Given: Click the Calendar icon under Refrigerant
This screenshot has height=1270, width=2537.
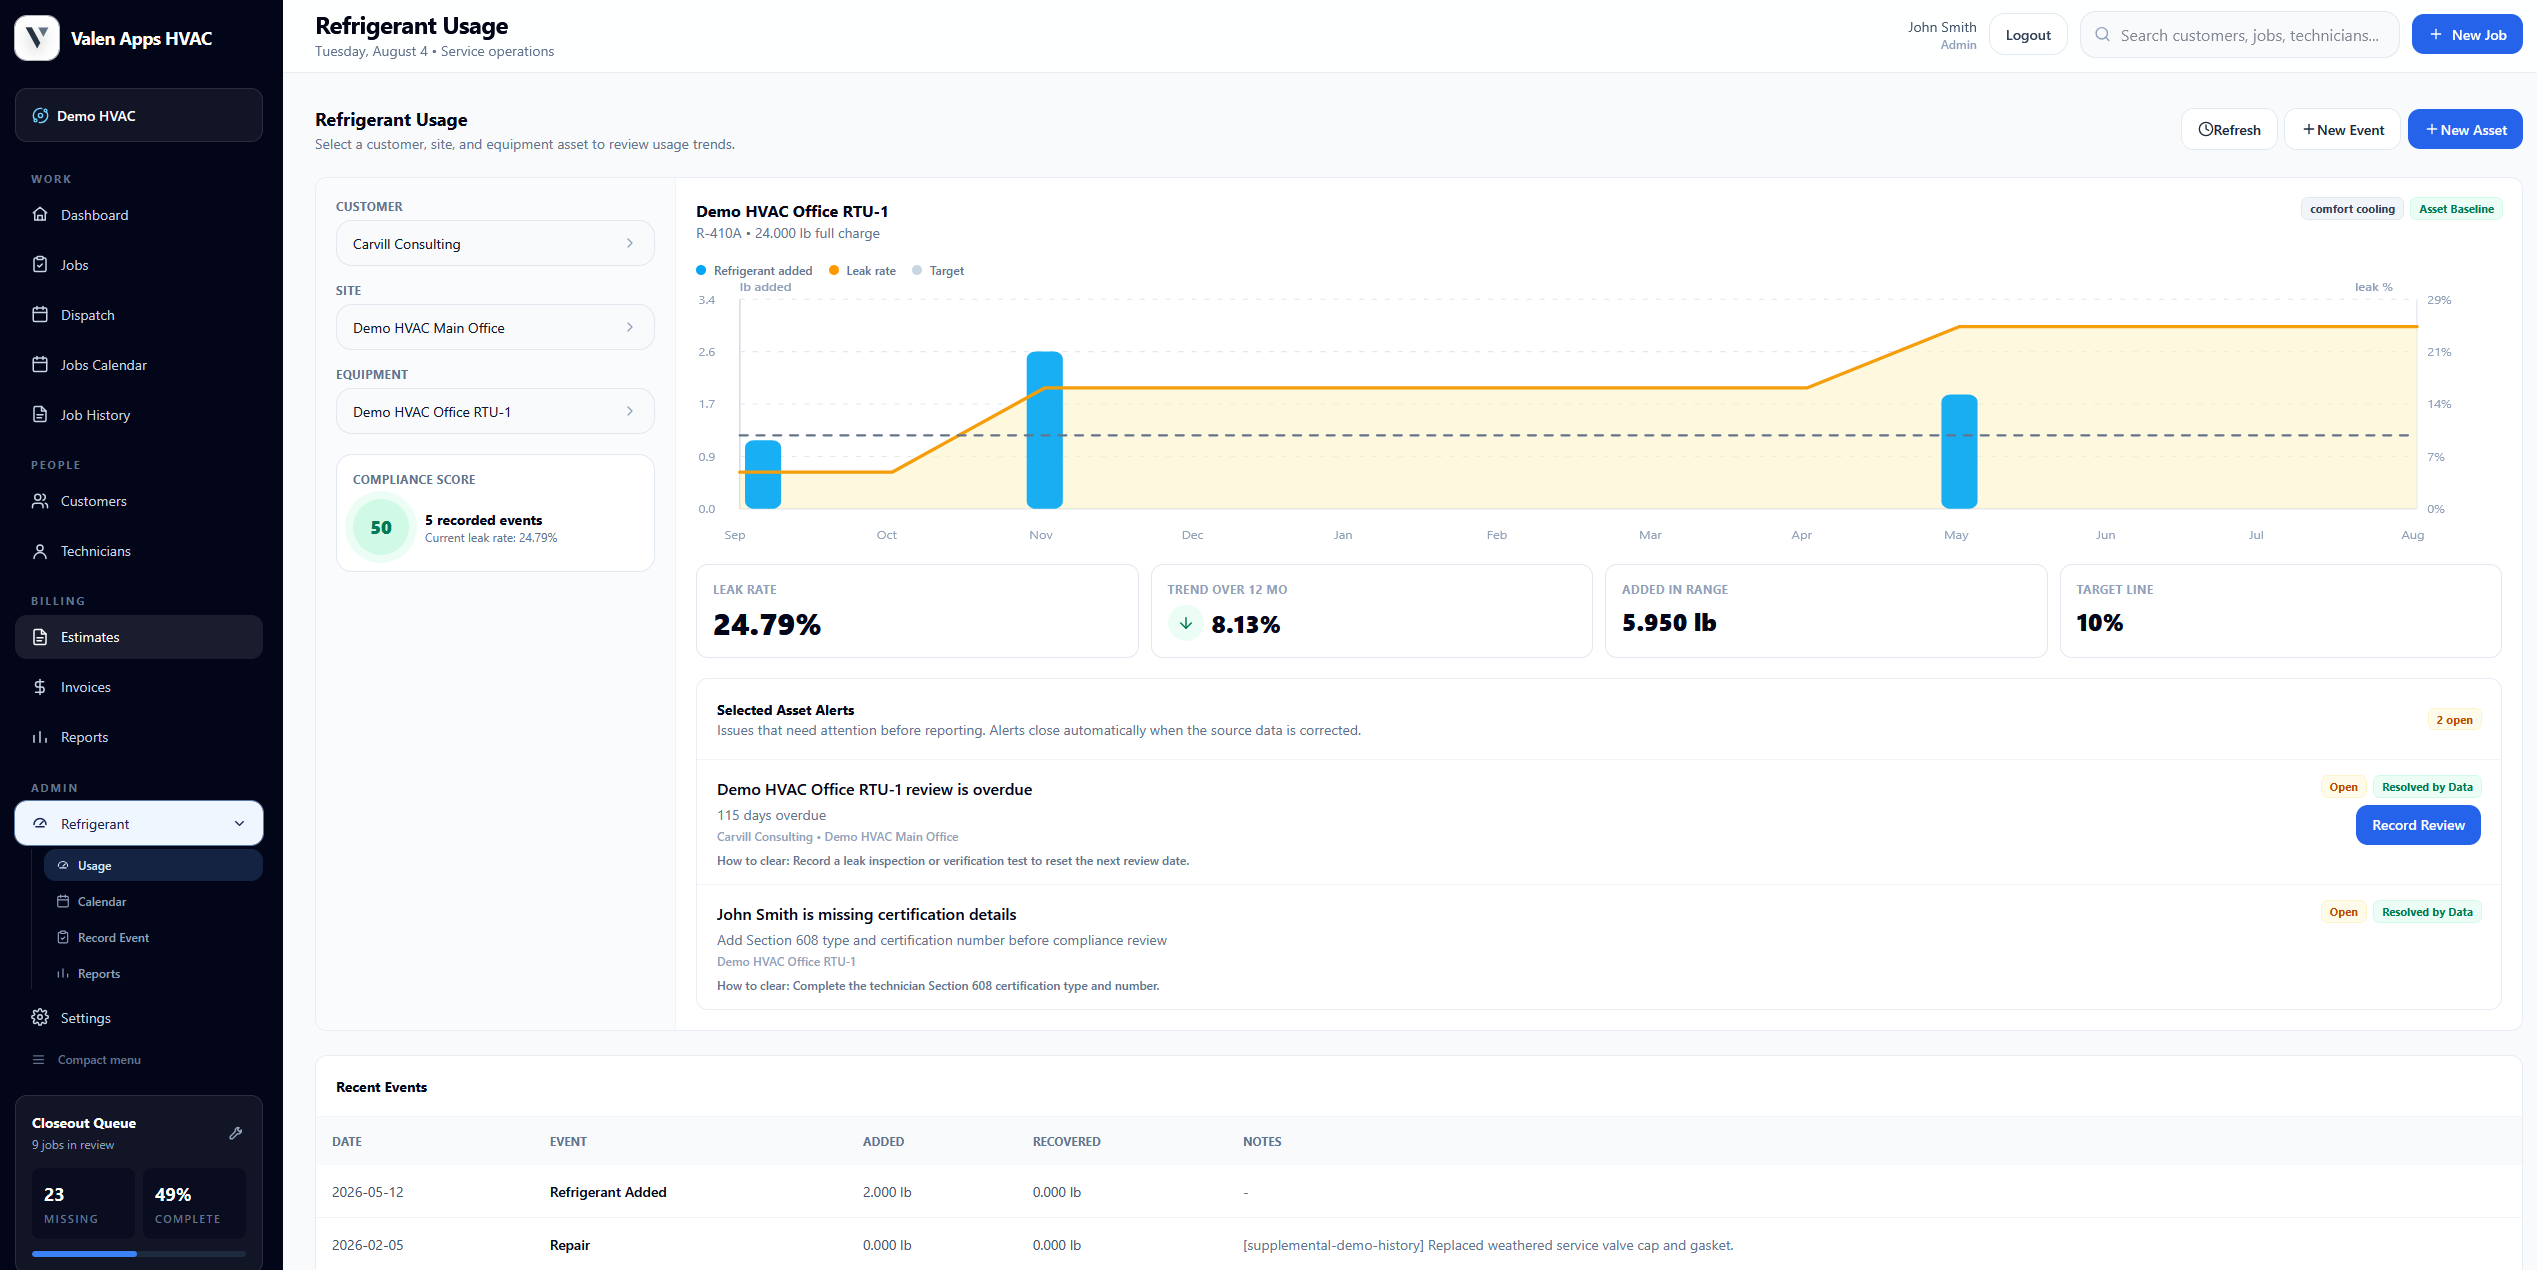Looking at the screenshot, I should 63,901.
